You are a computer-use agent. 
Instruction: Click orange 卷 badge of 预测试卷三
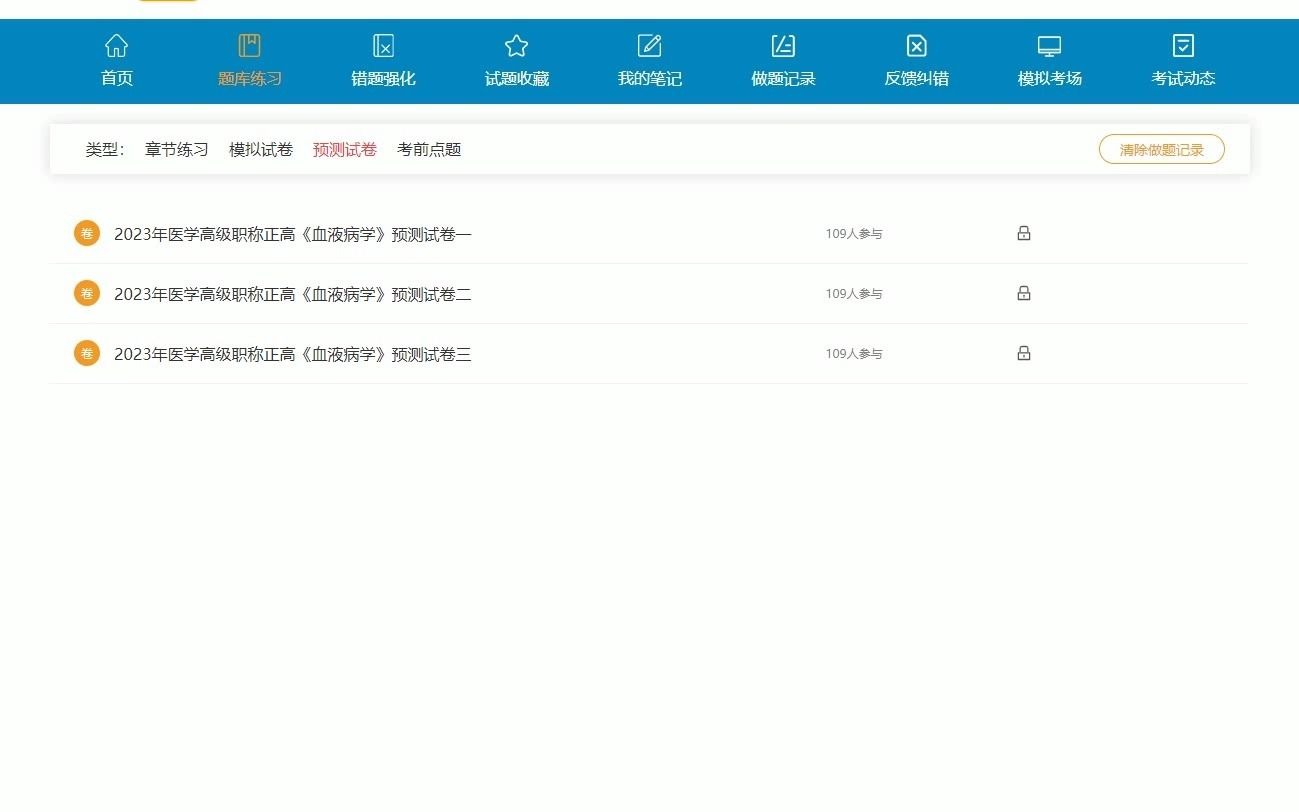87,353
